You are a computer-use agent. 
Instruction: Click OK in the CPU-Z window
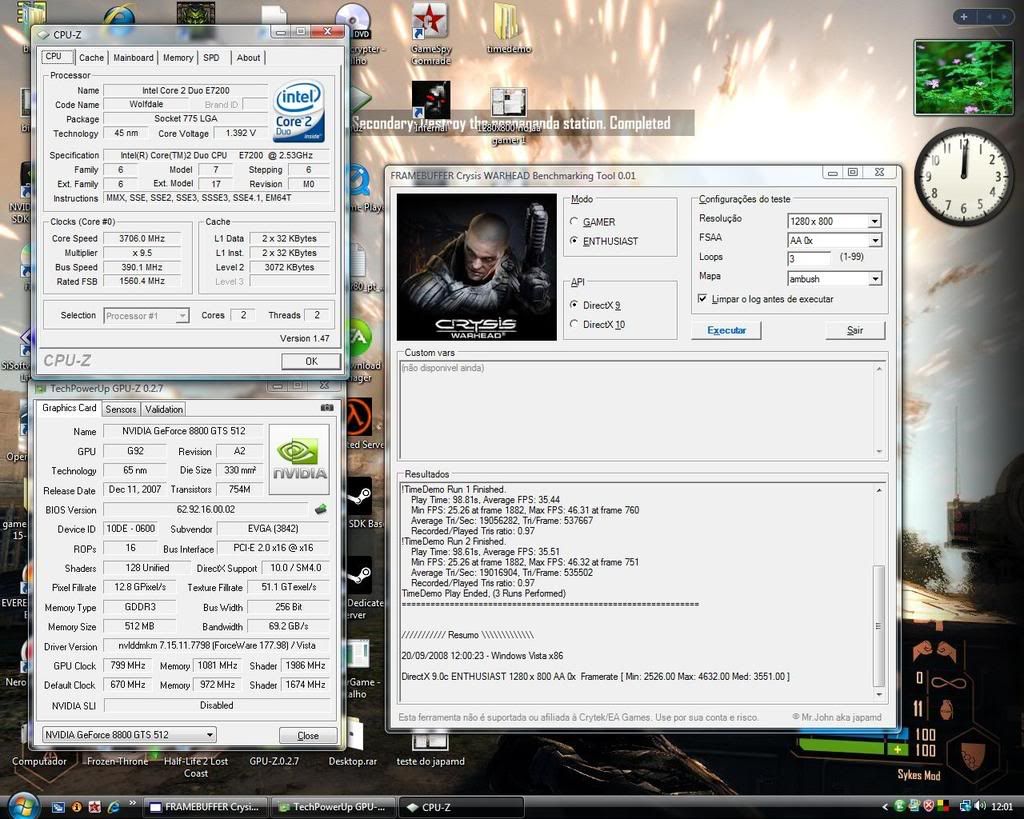click(x=310, y=361)
